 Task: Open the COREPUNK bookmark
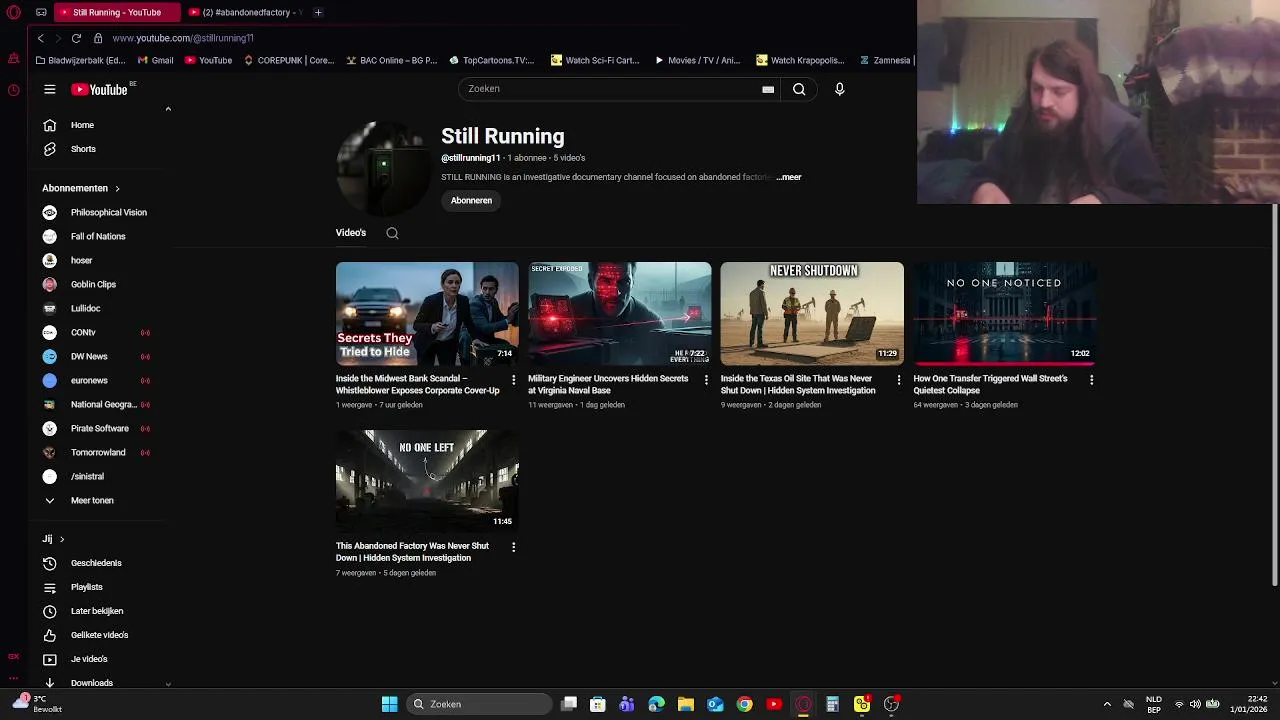coord(289,60)
